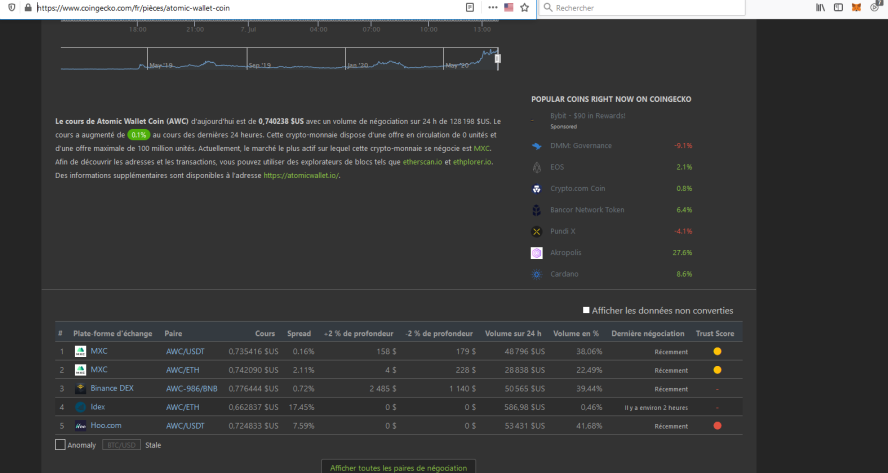Click the Akropolis coin icon

click(536, 253)
